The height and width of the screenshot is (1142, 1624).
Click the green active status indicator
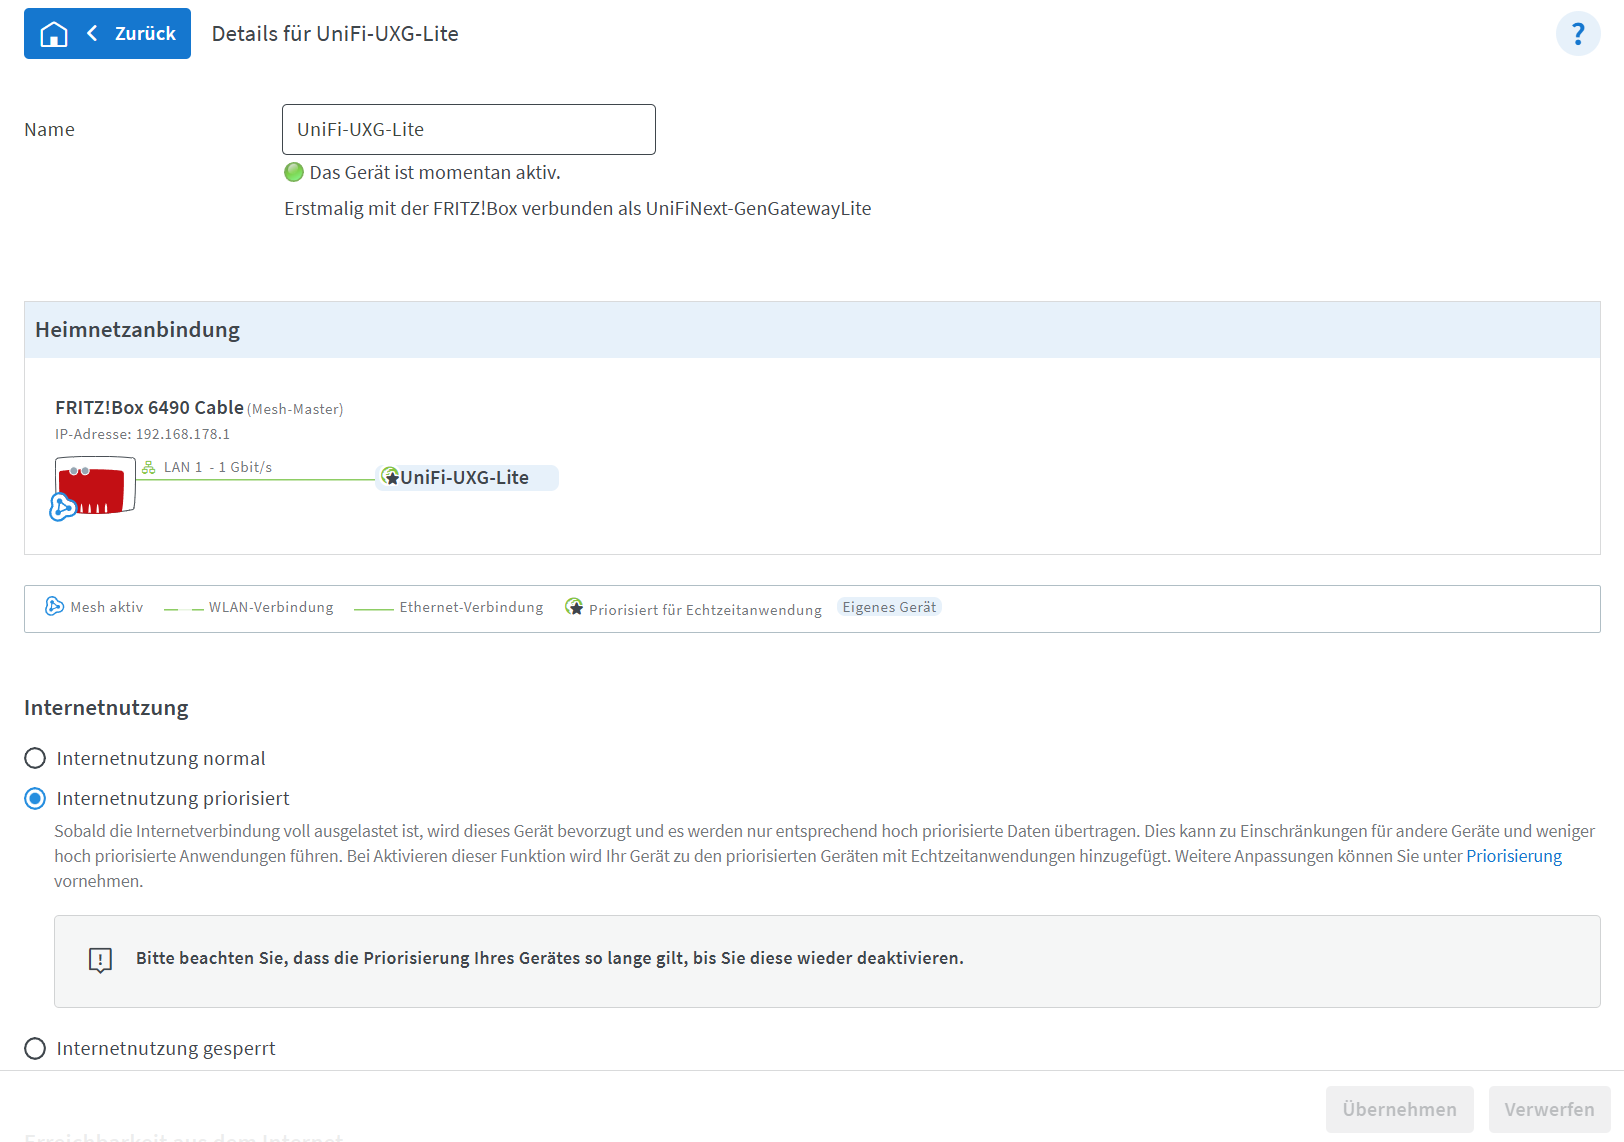tap(294, 172)
